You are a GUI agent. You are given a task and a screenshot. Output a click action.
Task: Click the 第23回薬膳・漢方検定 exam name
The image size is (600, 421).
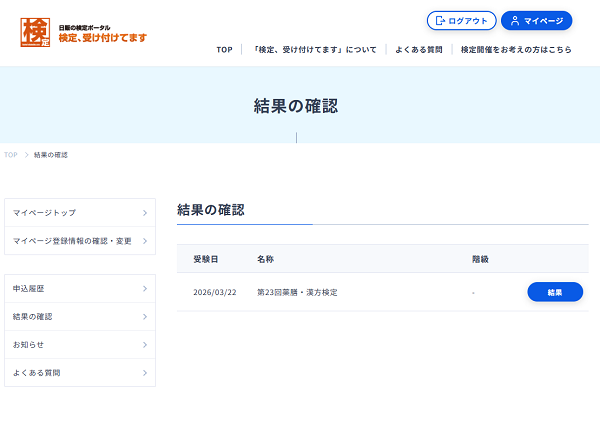tap(297, 292)
